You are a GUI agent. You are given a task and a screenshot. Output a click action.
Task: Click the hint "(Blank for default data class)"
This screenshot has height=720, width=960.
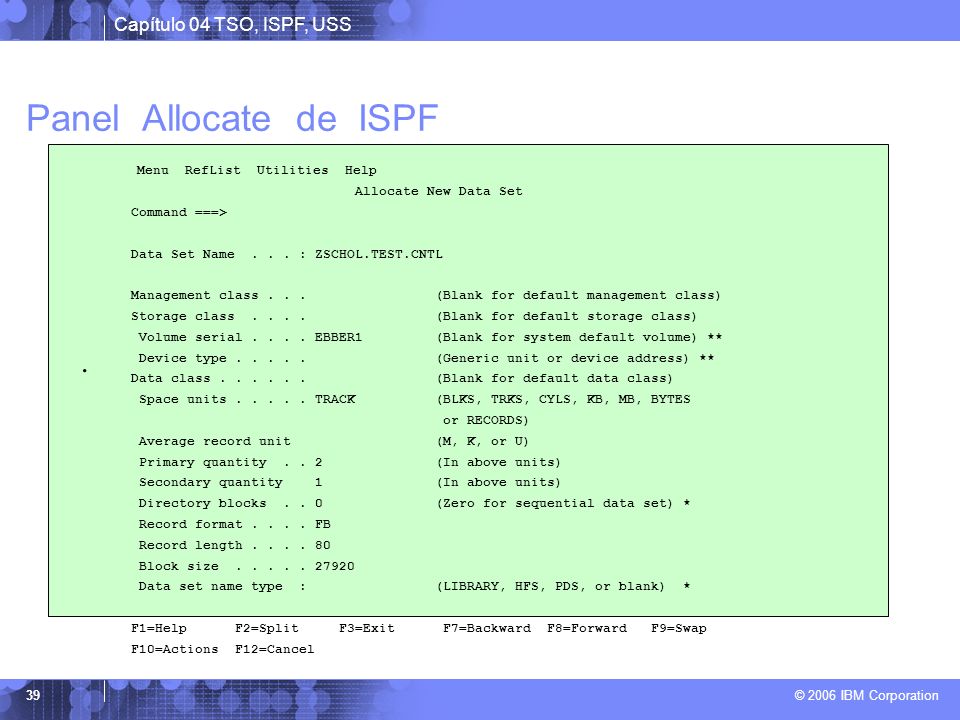point(555,378)
